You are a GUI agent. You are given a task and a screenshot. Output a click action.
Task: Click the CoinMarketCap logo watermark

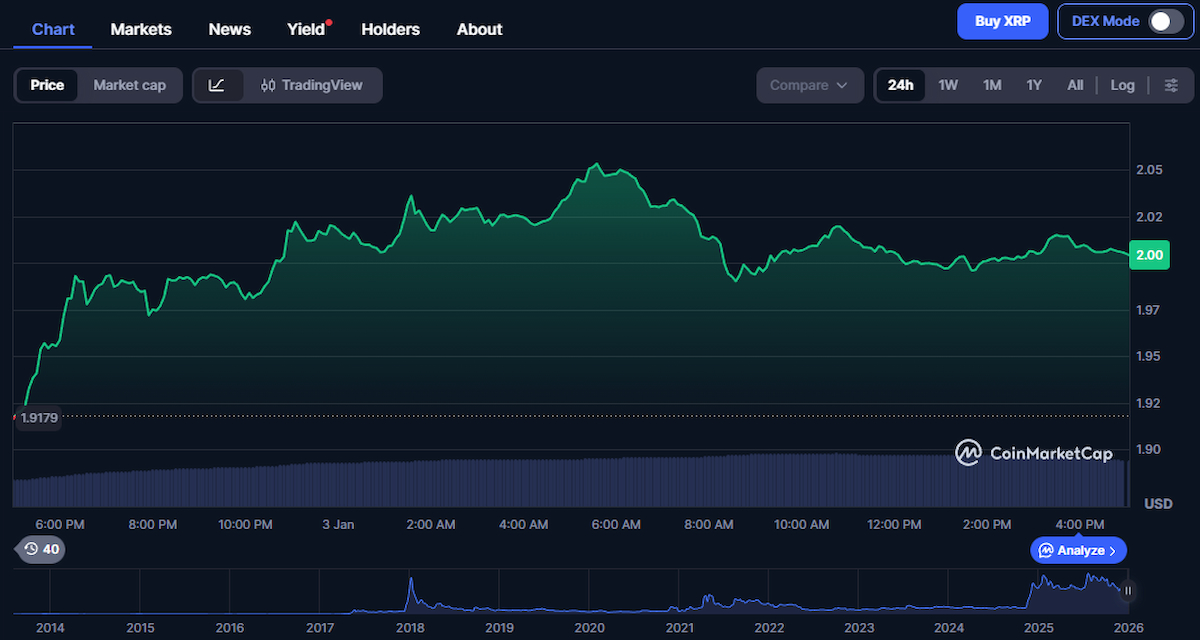coord(1035,452)
